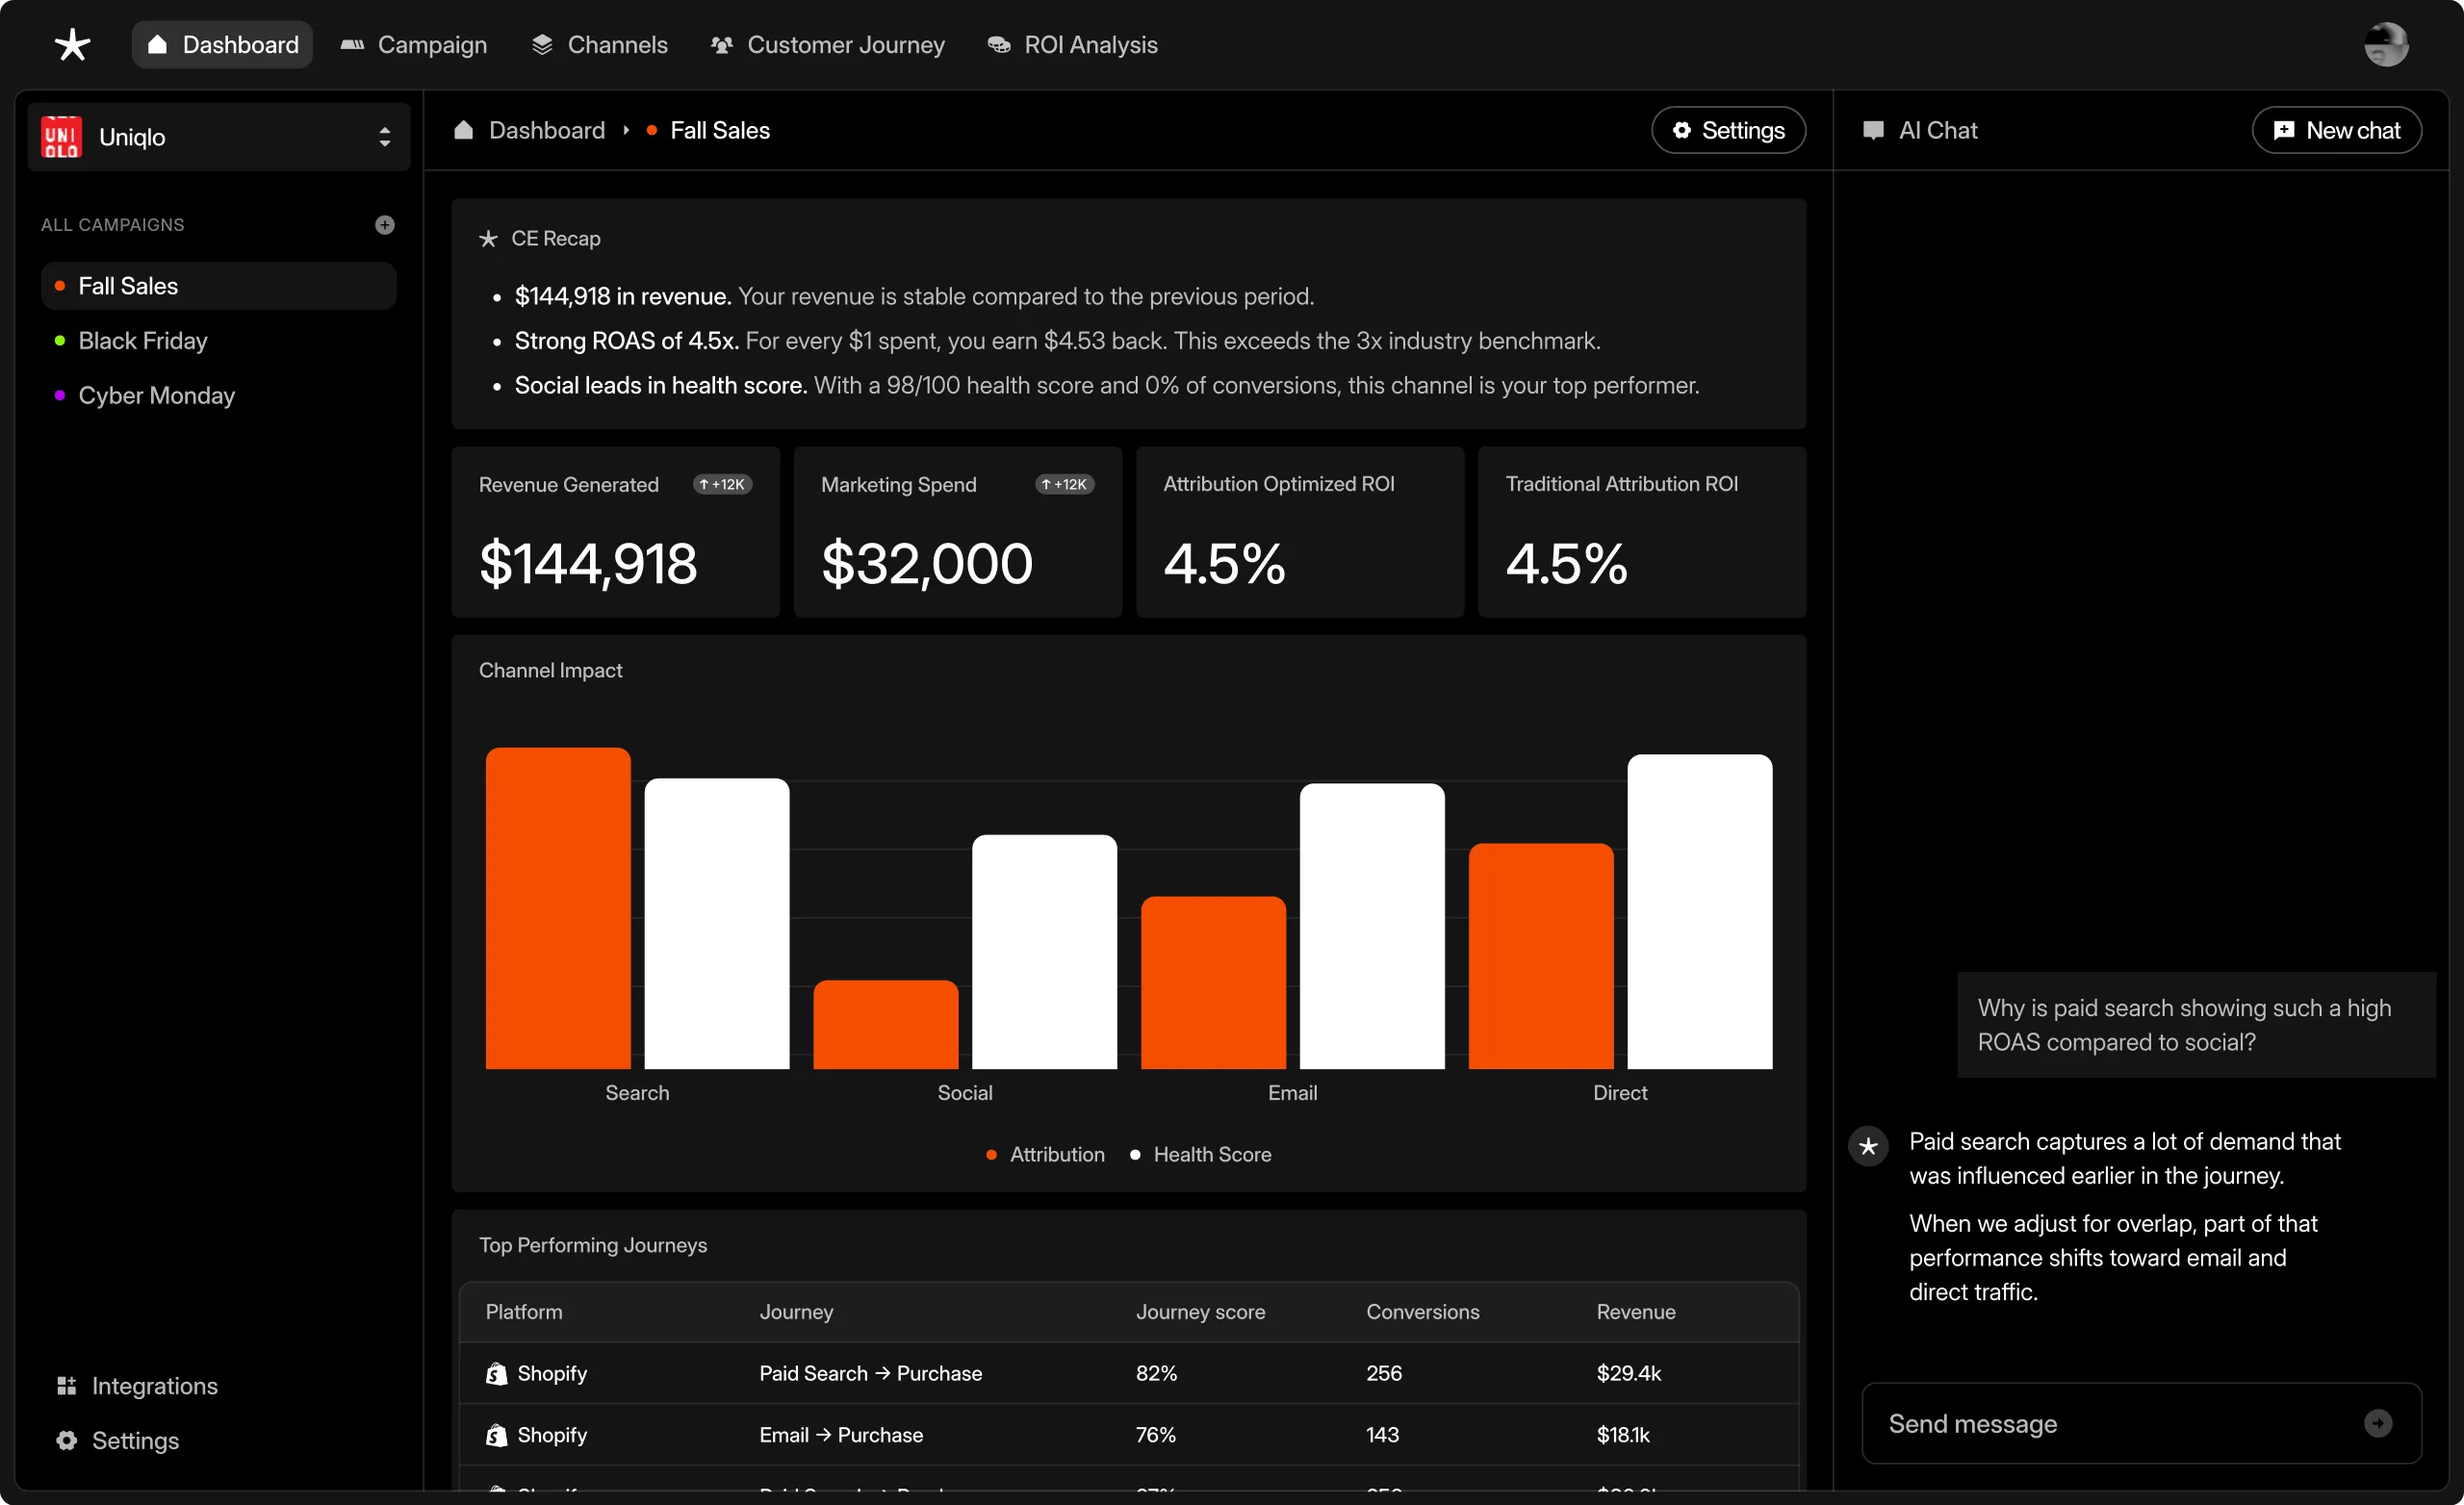Viewport: 2464px width, 1505px height.
Task: Open the Campaign tab
Action: pos(413,44)
